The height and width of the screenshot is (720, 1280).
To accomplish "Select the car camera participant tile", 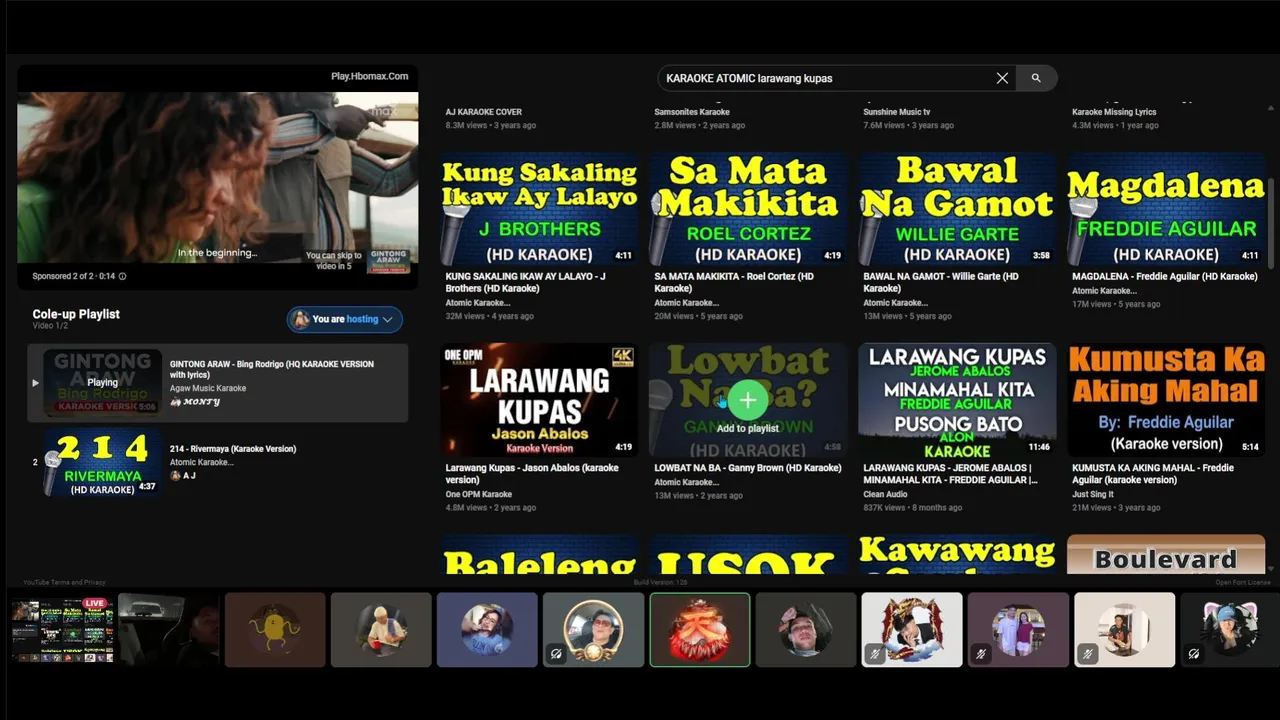I will (x=169, y=630).
